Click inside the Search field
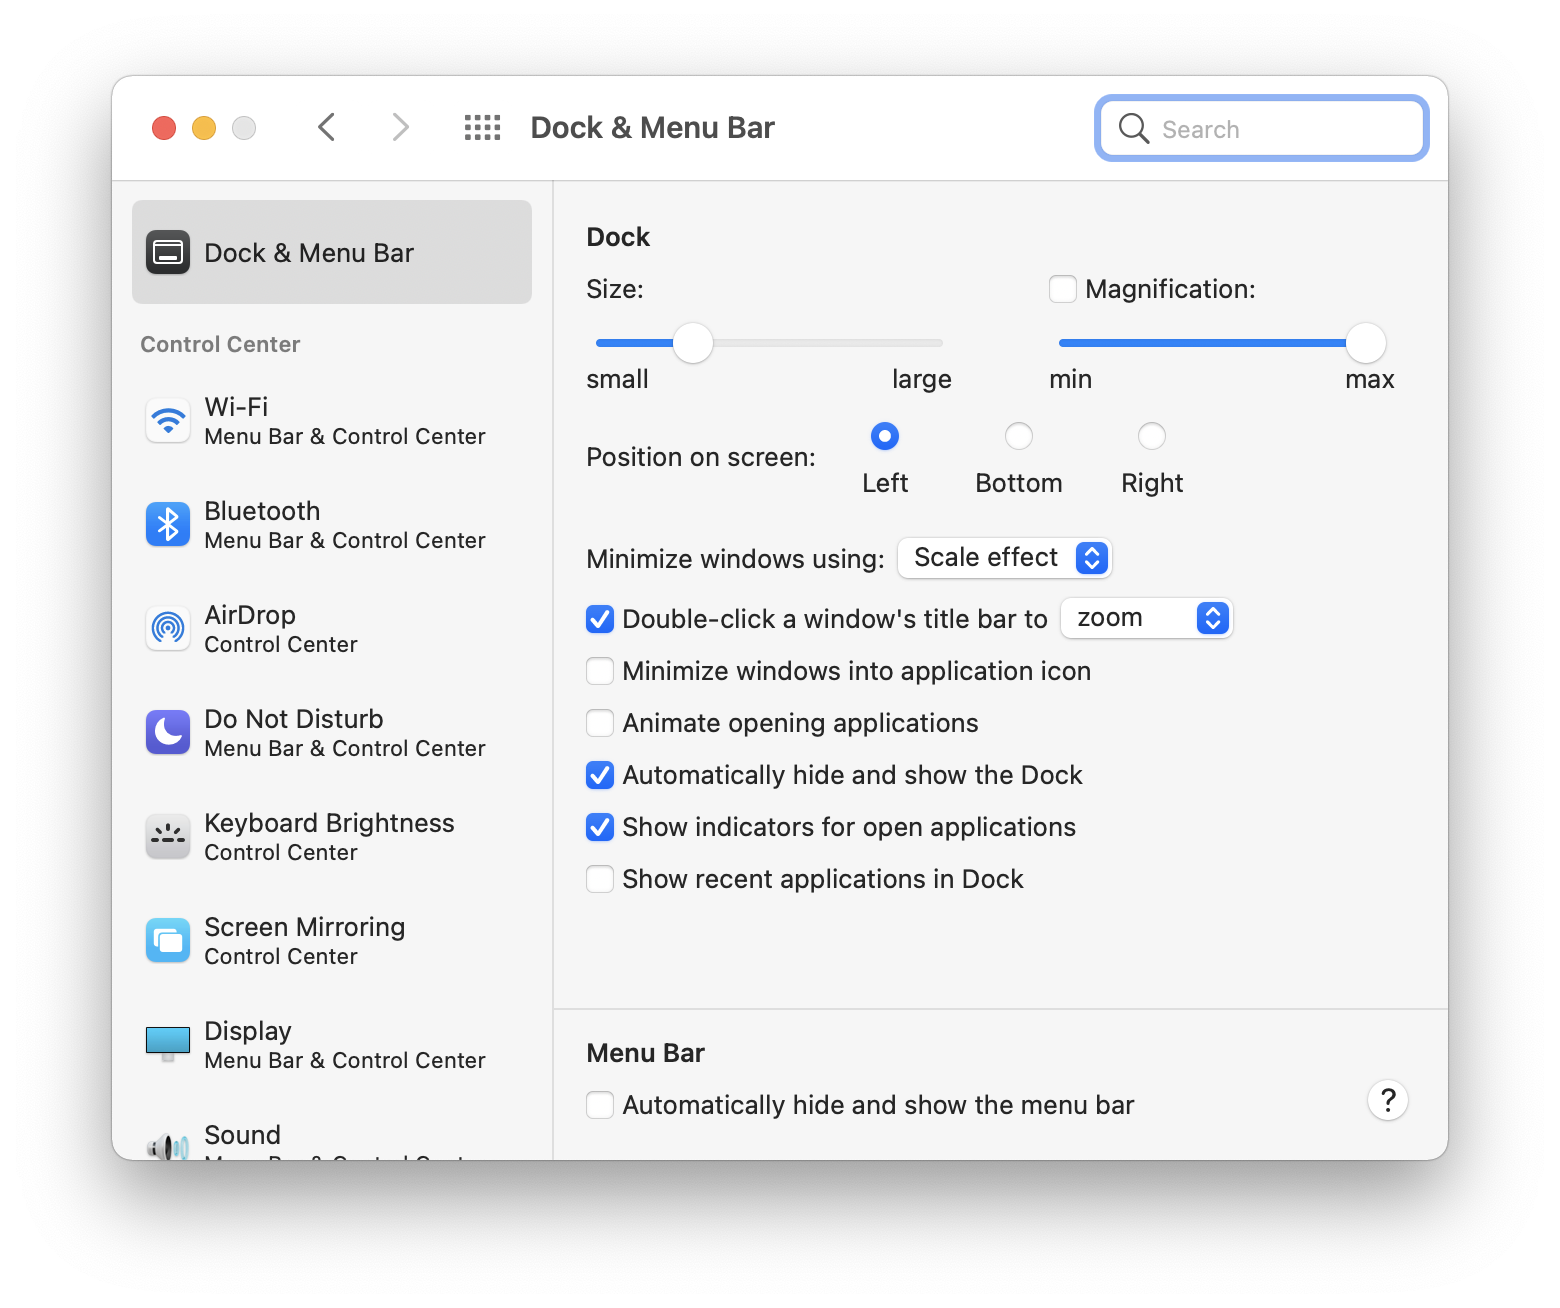Screen dimensions: 1560x1308 pyautogui.click(x=1260, y=128)
